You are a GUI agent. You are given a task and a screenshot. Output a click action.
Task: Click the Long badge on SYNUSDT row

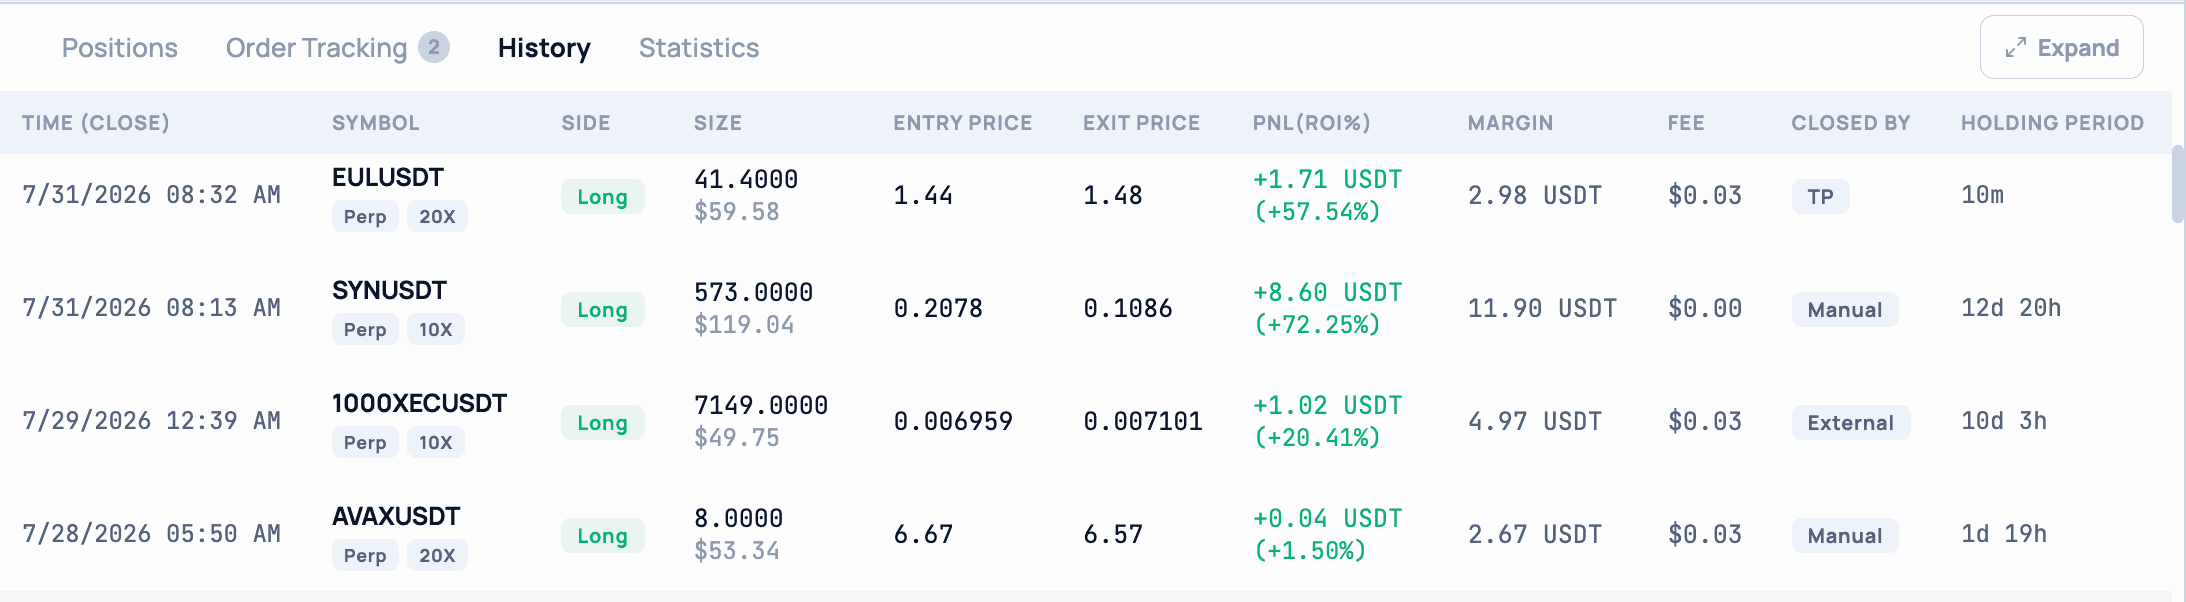tap(602, 309)
